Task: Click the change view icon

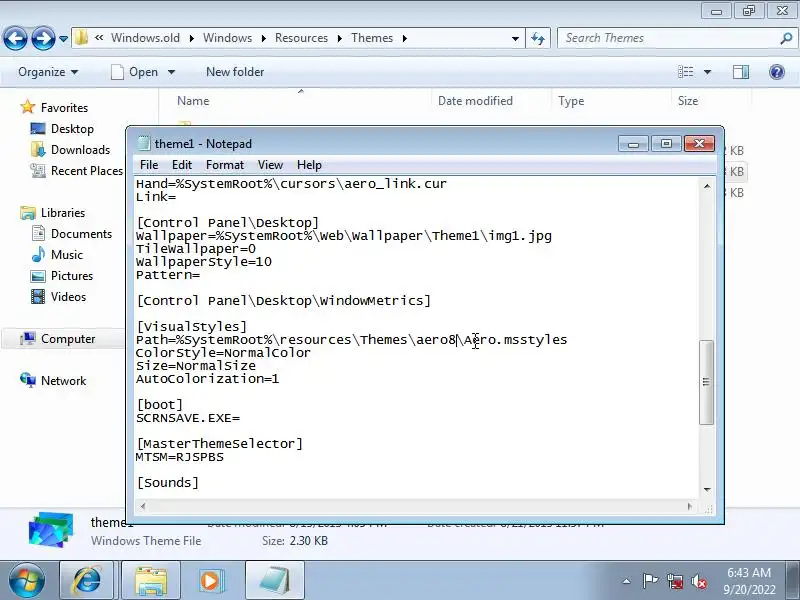Action: coord(685,72)
